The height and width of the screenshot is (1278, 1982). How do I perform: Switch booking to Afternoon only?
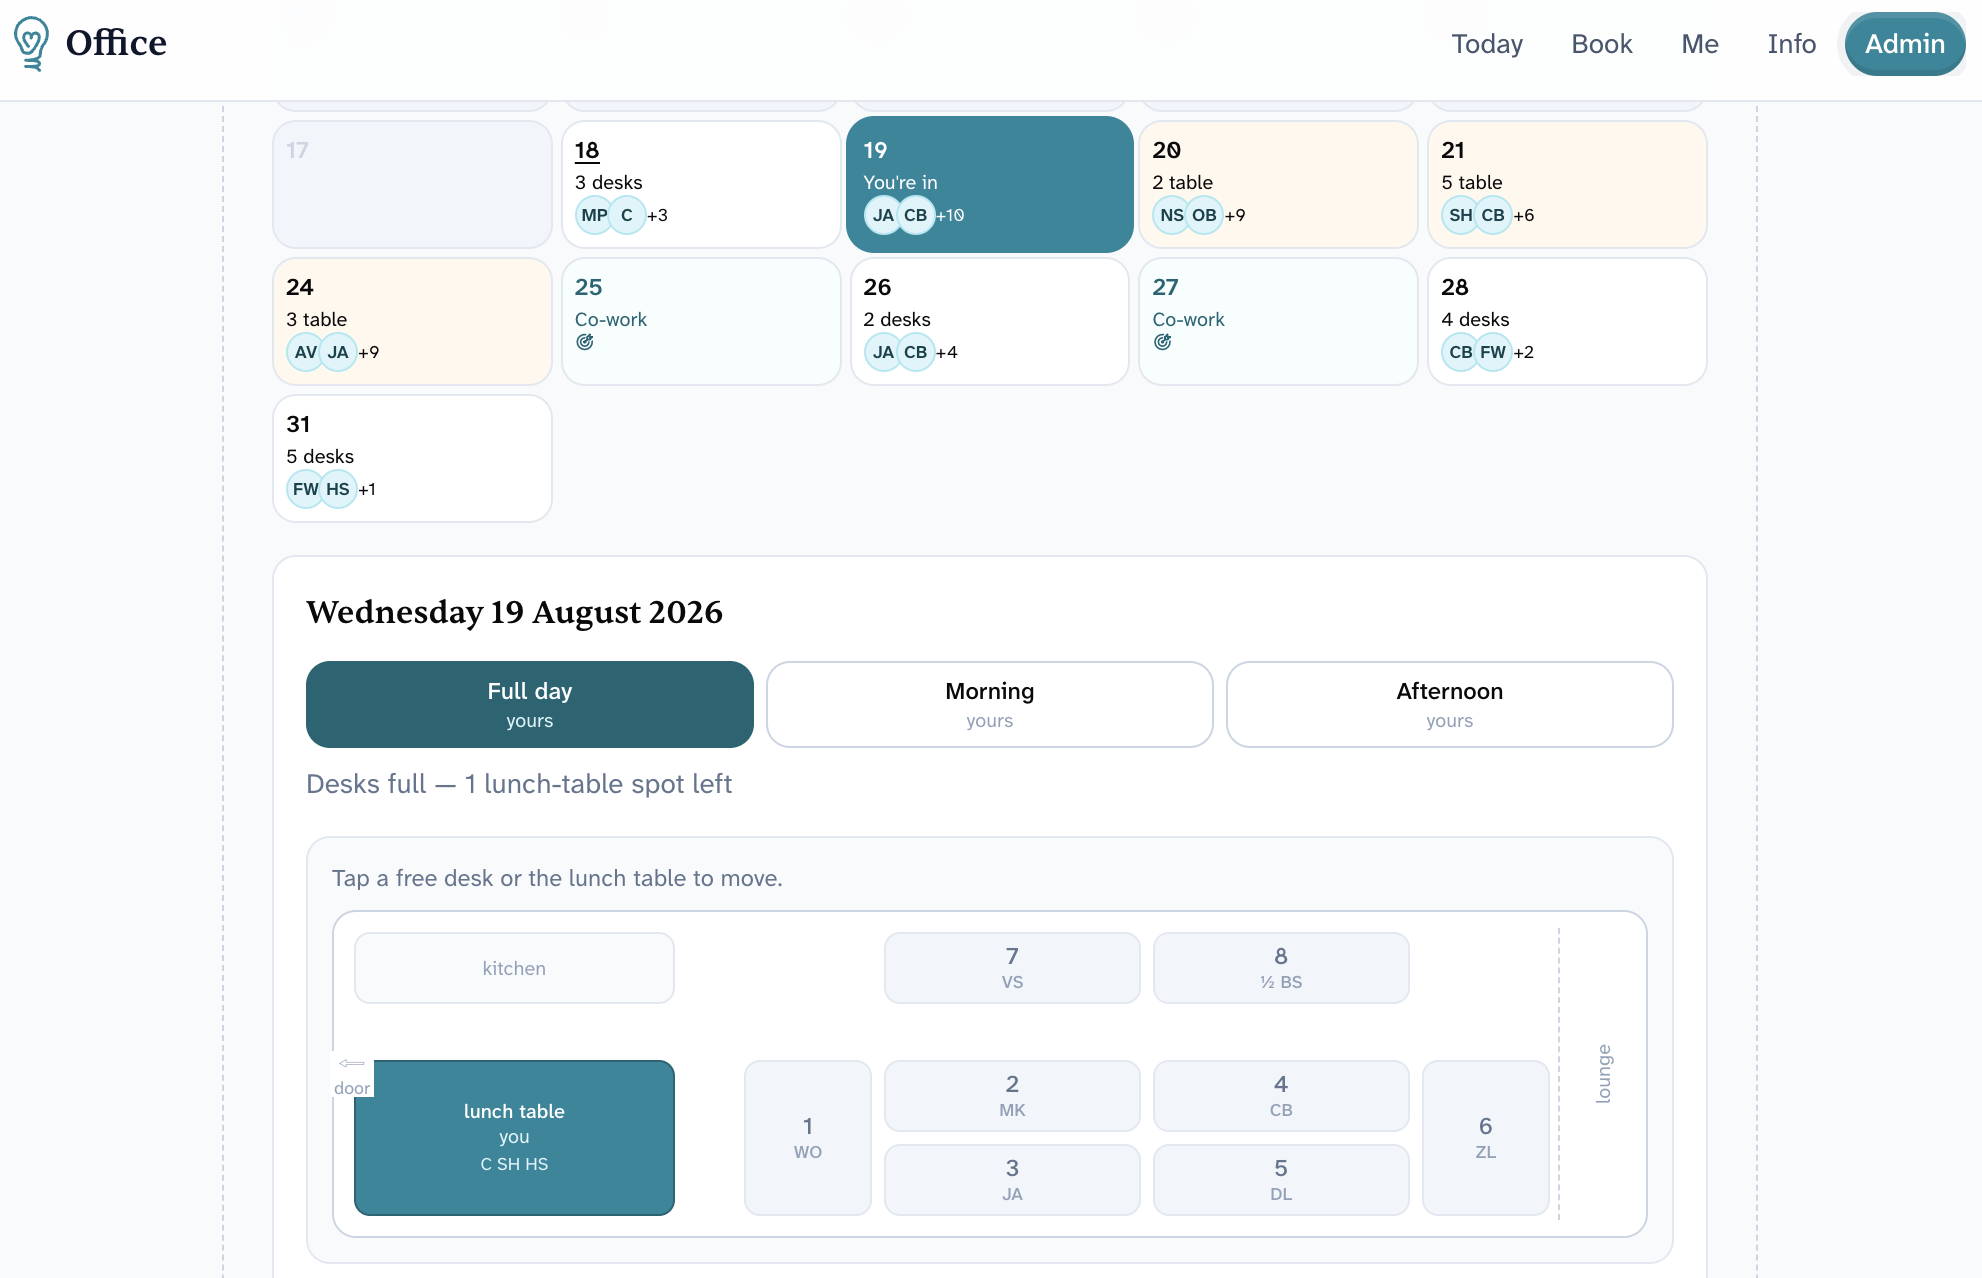[x=1450, y=704]
